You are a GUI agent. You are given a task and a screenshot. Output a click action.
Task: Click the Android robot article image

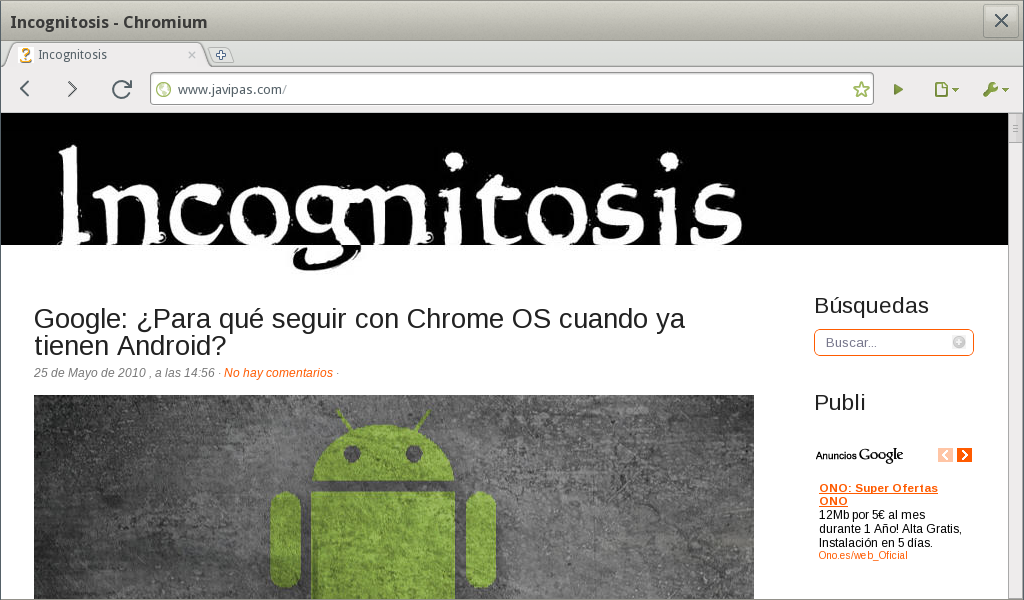[x=394, y=497]
